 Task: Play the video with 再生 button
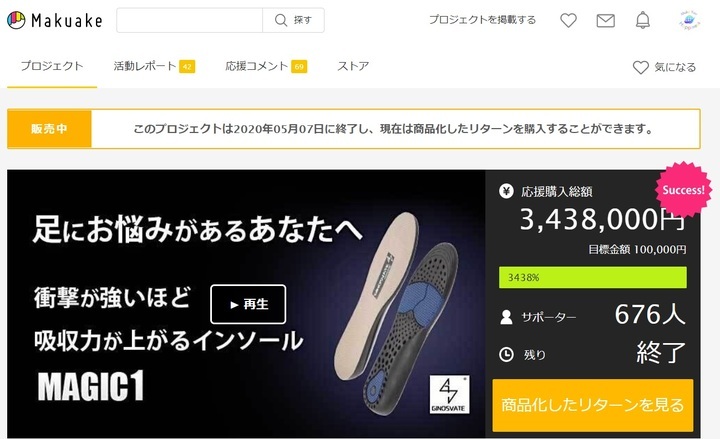[x=248, y=304]
